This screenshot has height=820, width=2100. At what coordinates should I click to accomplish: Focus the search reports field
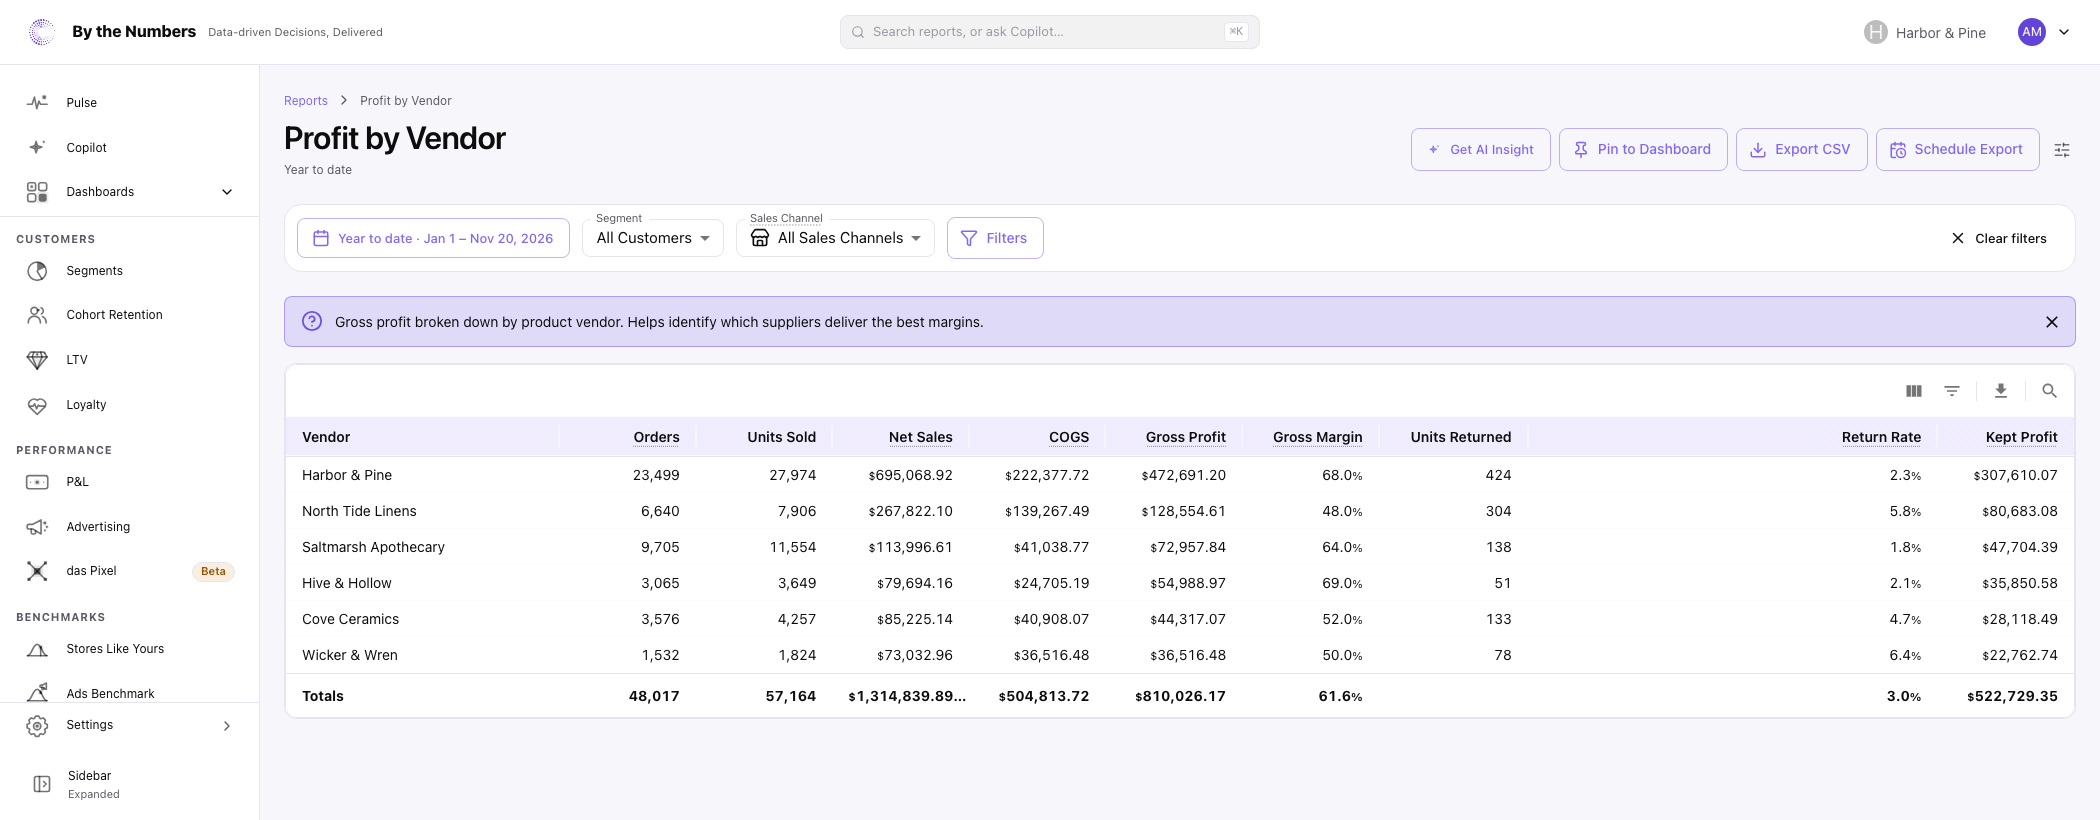[1050, 32]
